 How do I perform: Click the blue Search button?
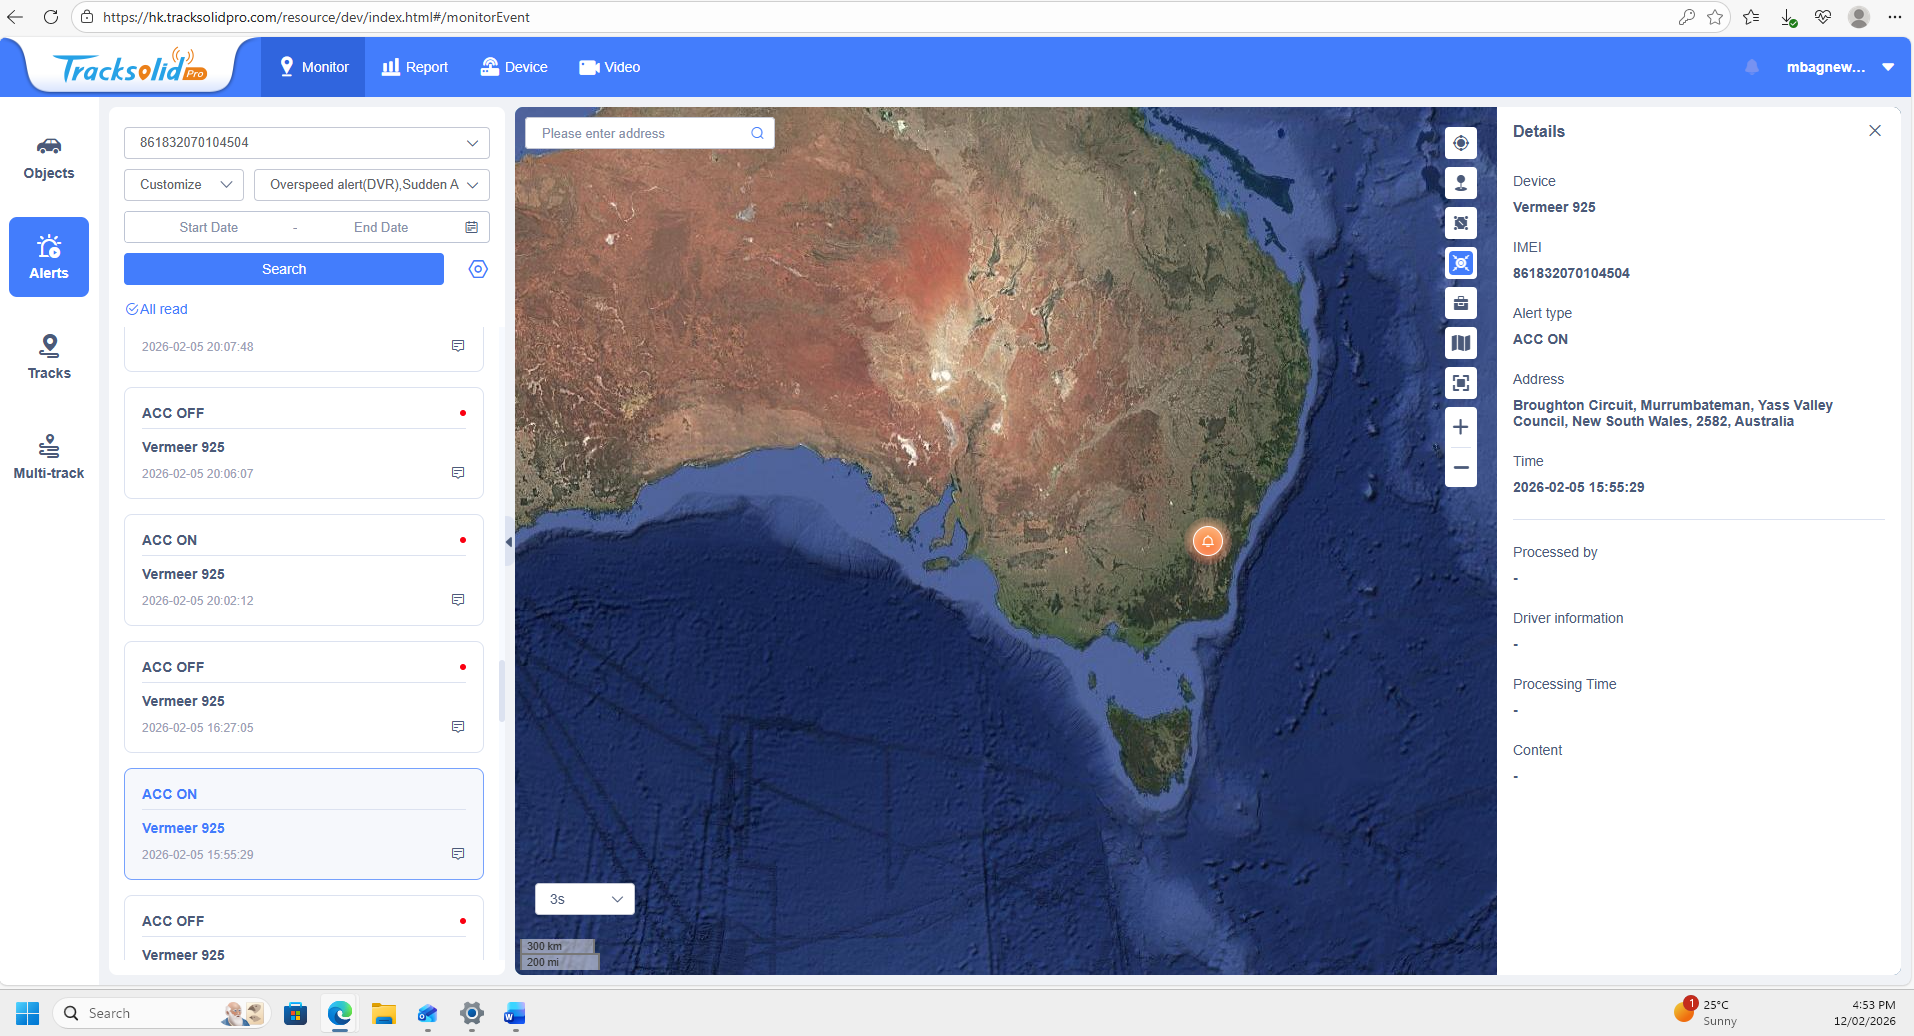tap(284, 269)
